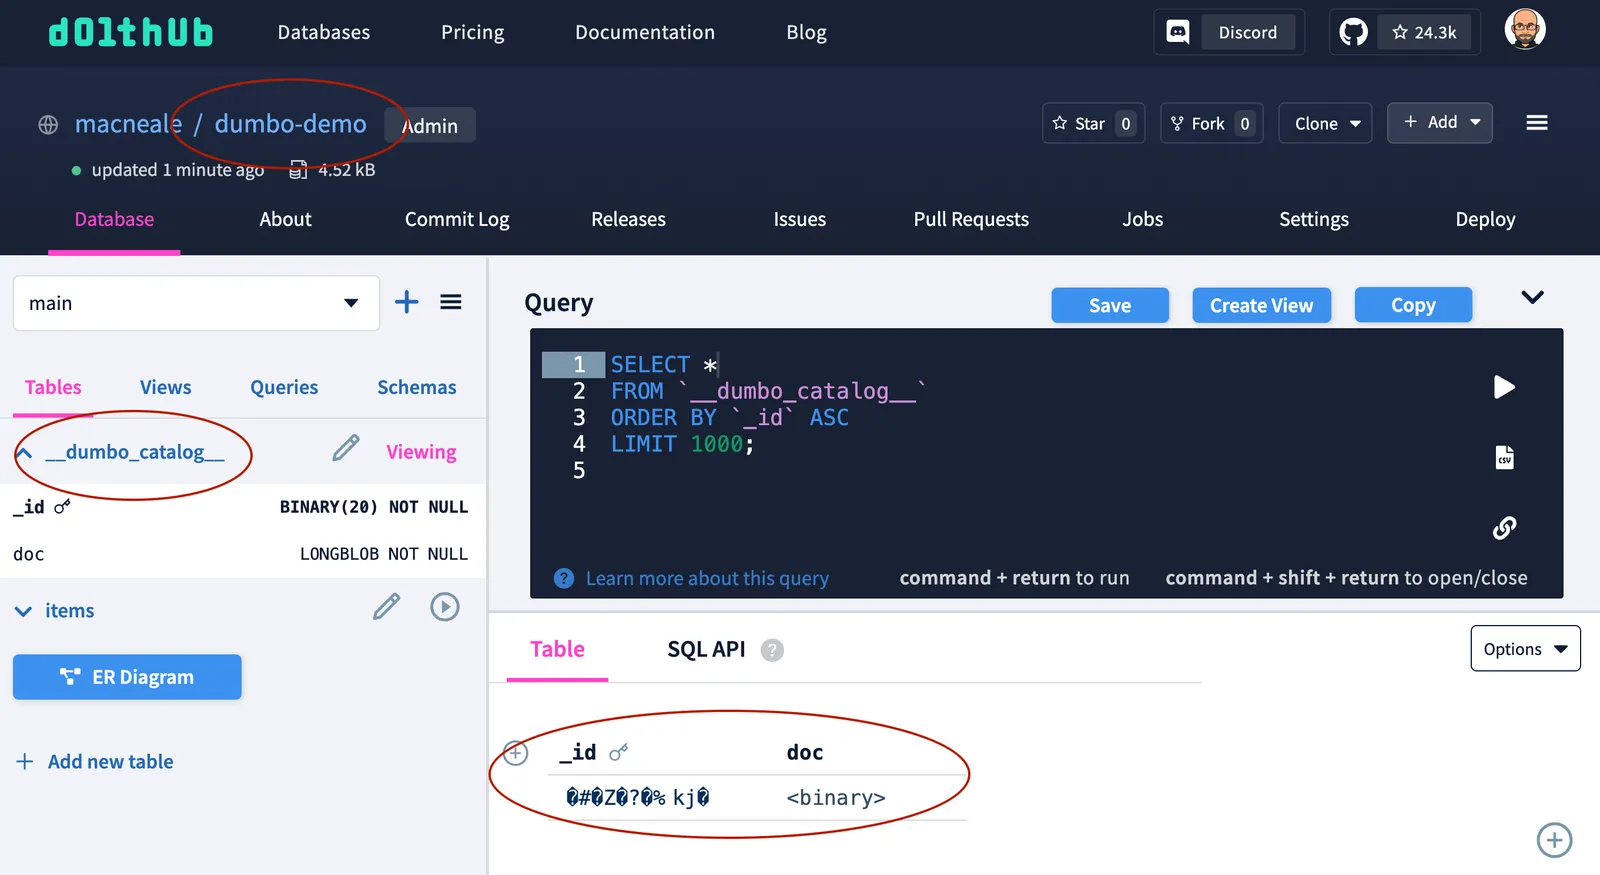Click the database size icon near 4.52 kB

[x=298, y=170]
